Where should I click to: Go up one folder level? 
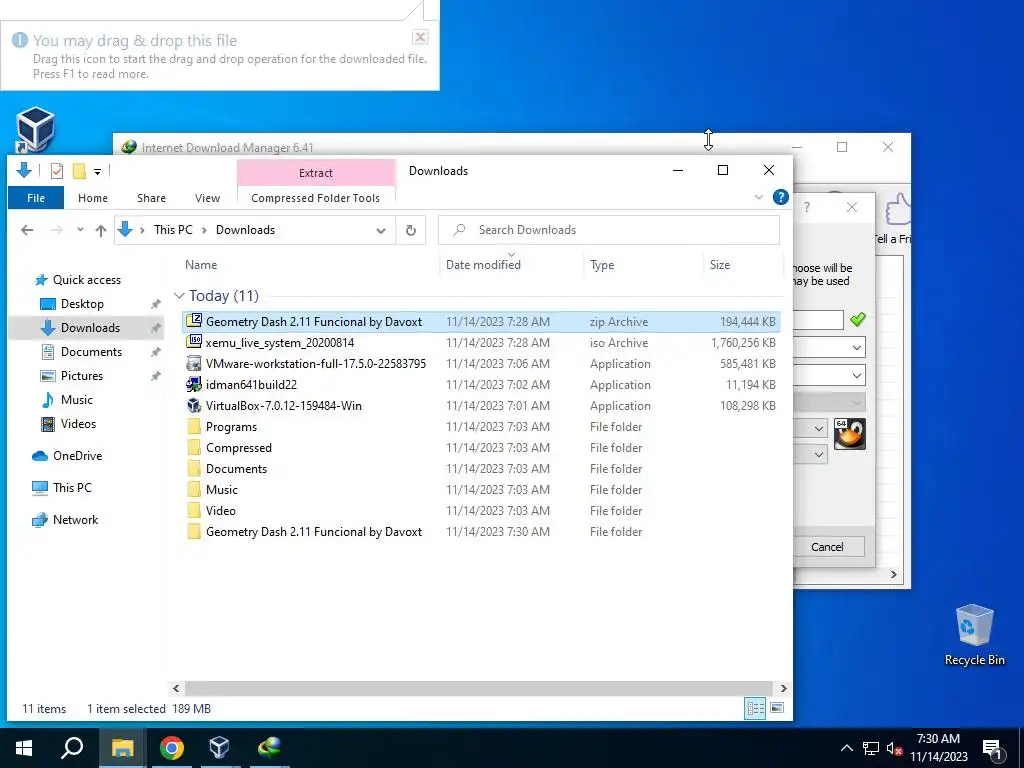pos(101,230)
